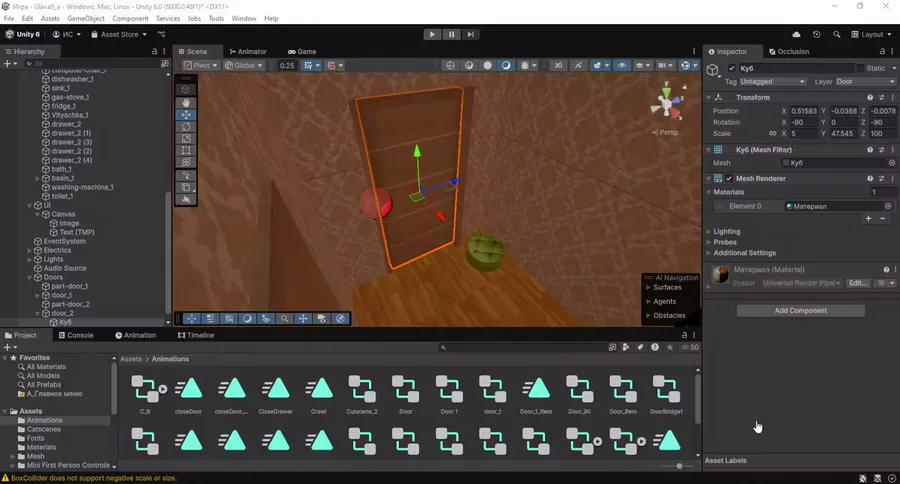Click the material Edit button
This screenshot has width=900, height=484.
click(x=858, y=283)
